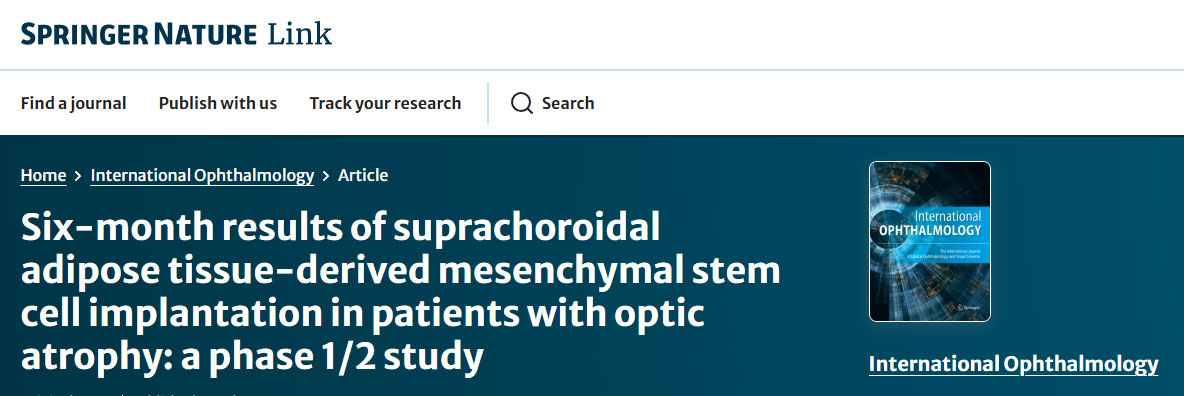The height and width of the screenshot is (396, 1184).
Task: Click the cut-off publication line below title
Action: click(128, 392)
